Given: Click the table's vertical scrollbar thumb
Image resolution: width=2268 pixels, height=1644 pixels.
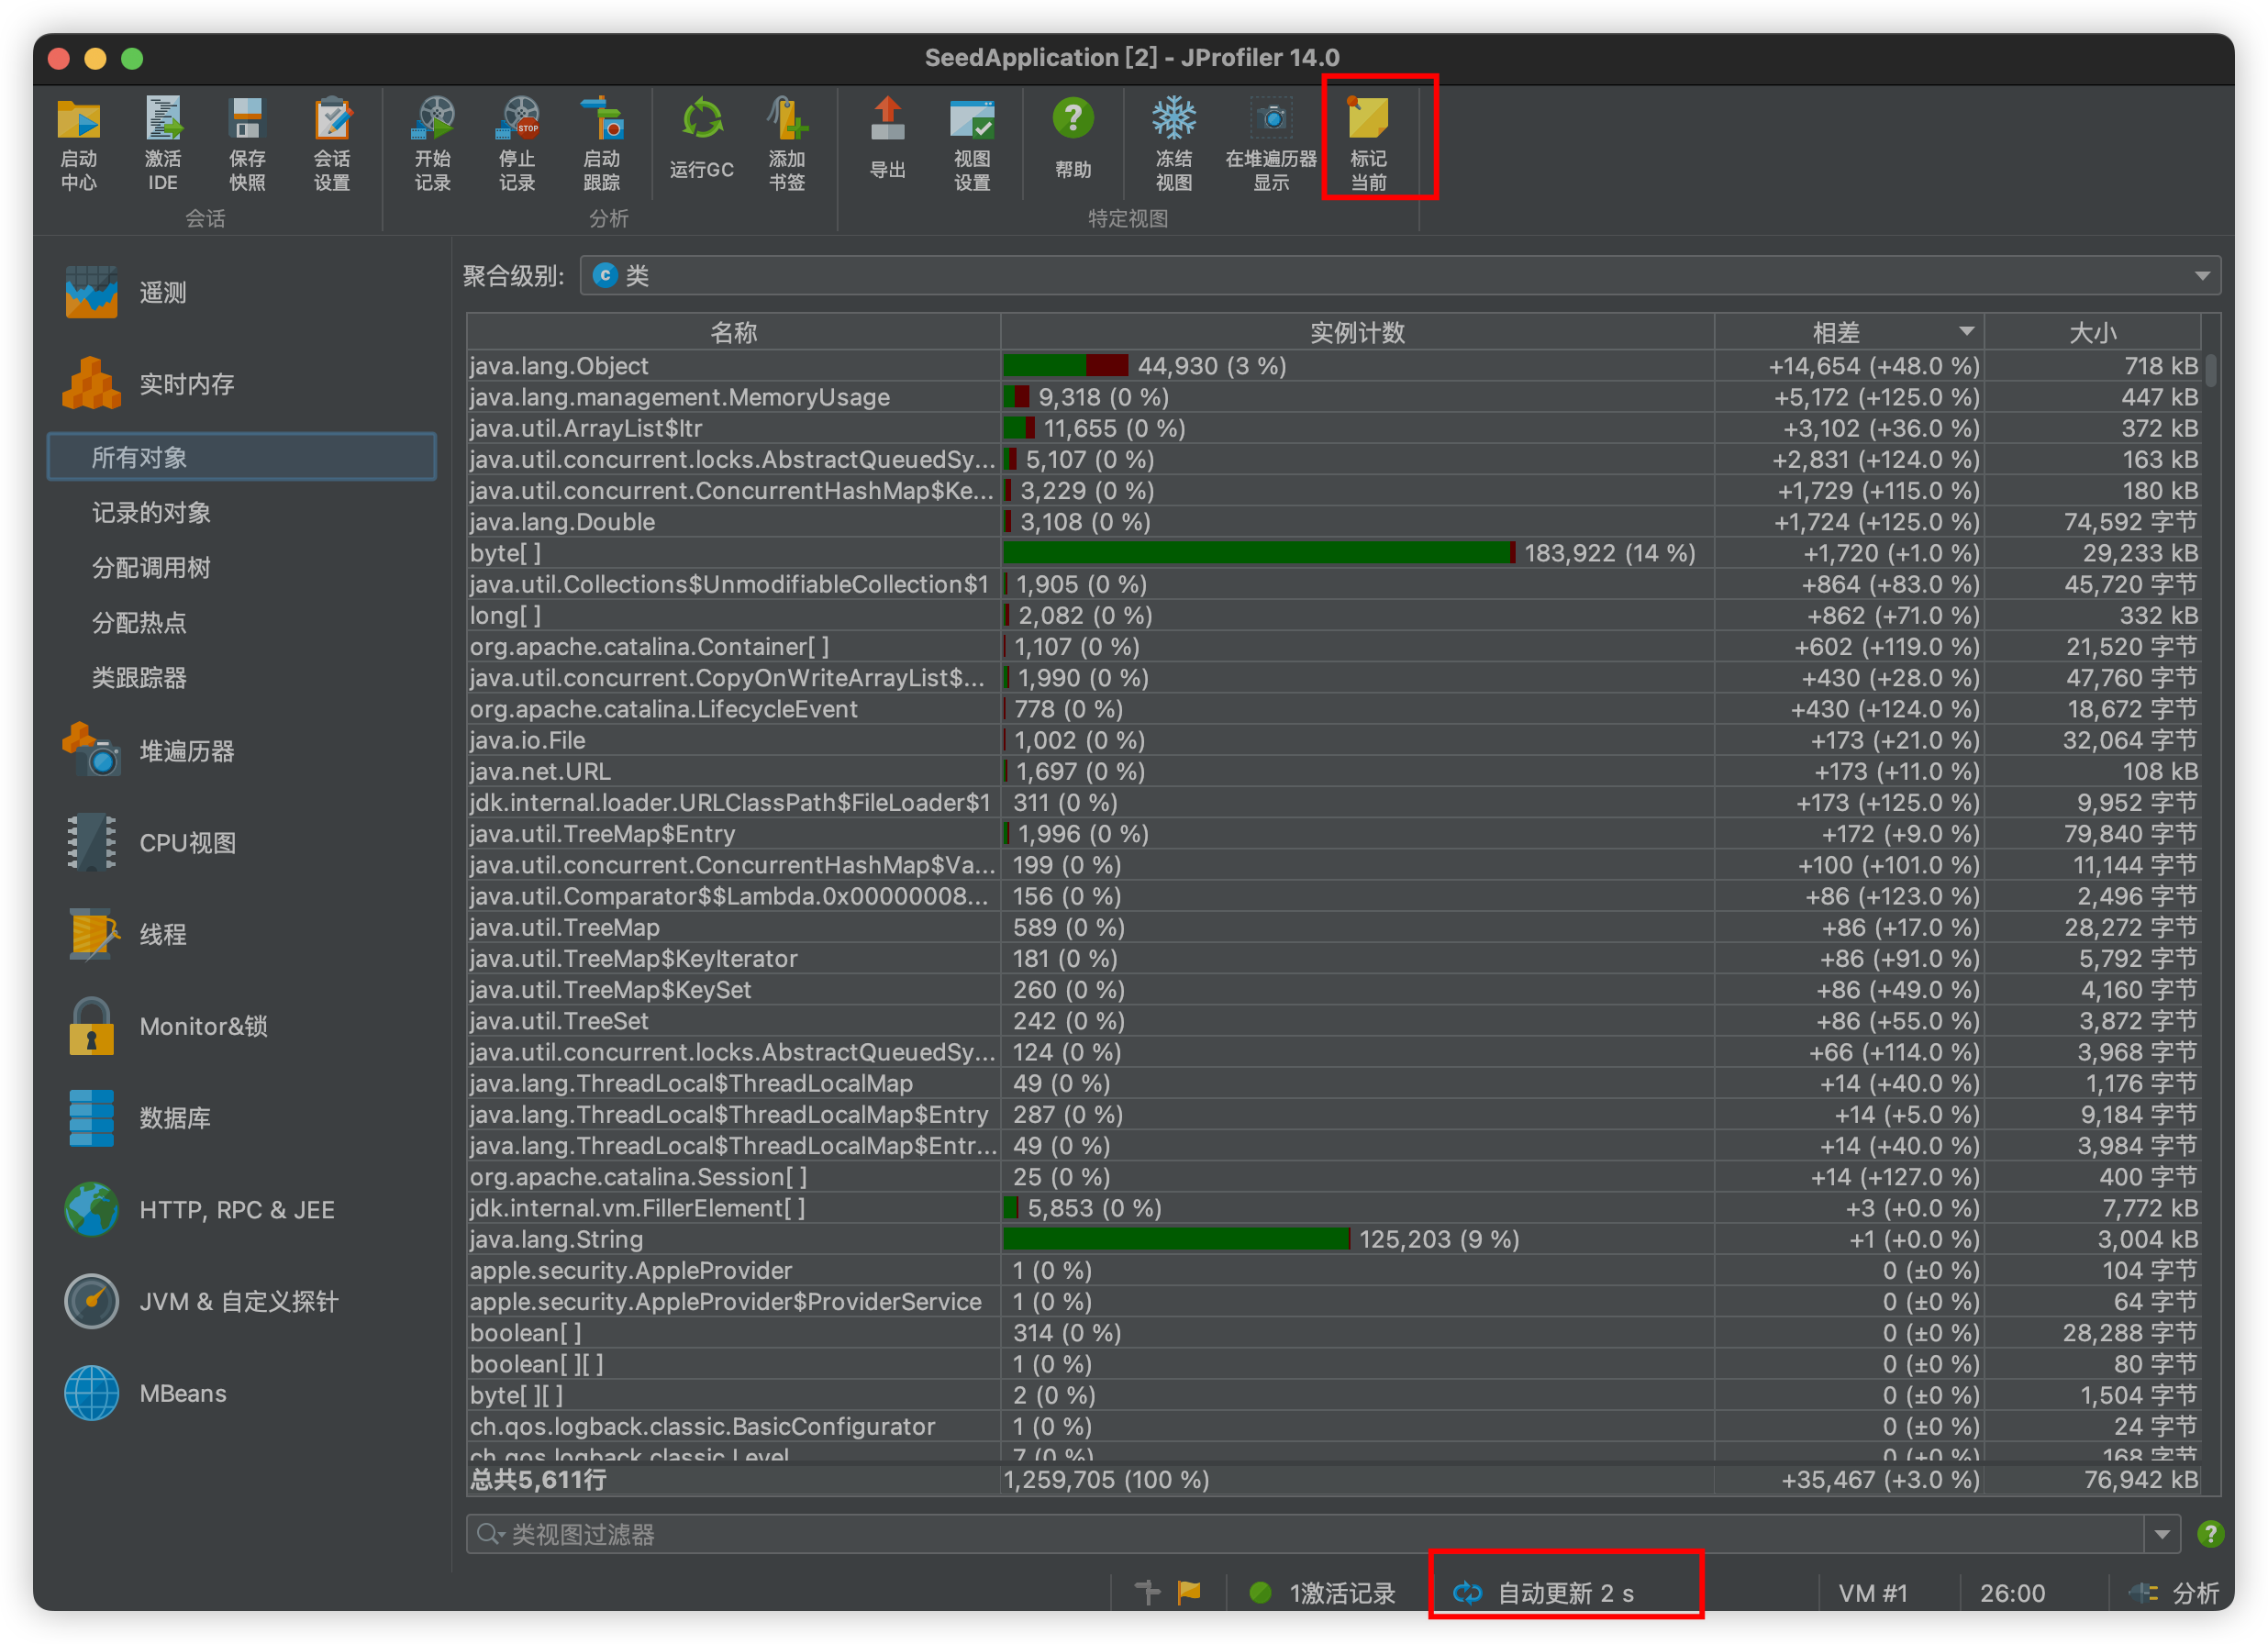Looking at the screenshot, I should coord(2211,370).
